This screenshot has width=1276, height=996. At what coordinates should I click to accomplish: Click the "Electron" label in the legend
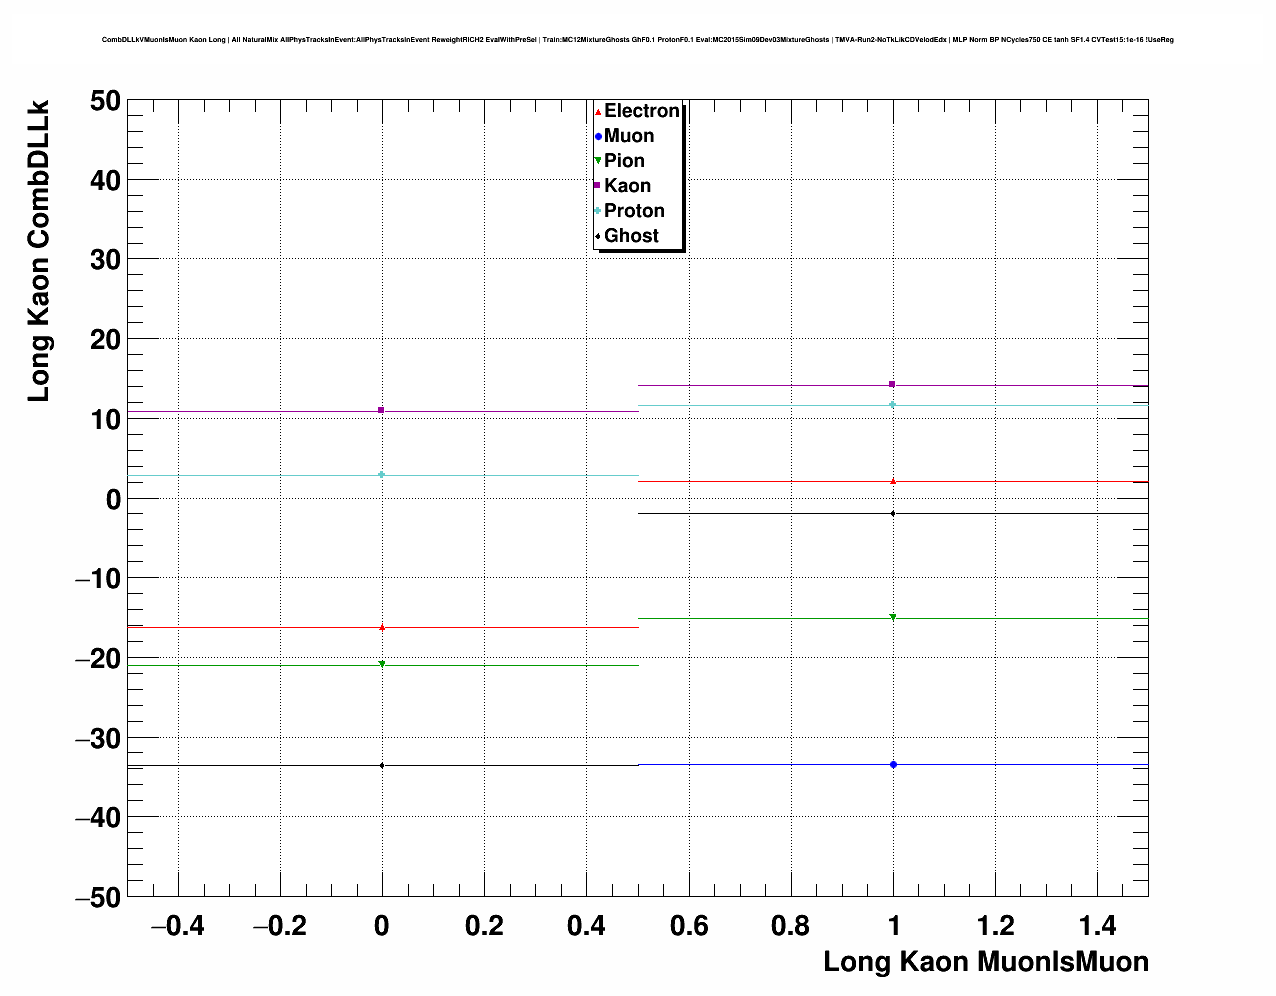(642, 111)
